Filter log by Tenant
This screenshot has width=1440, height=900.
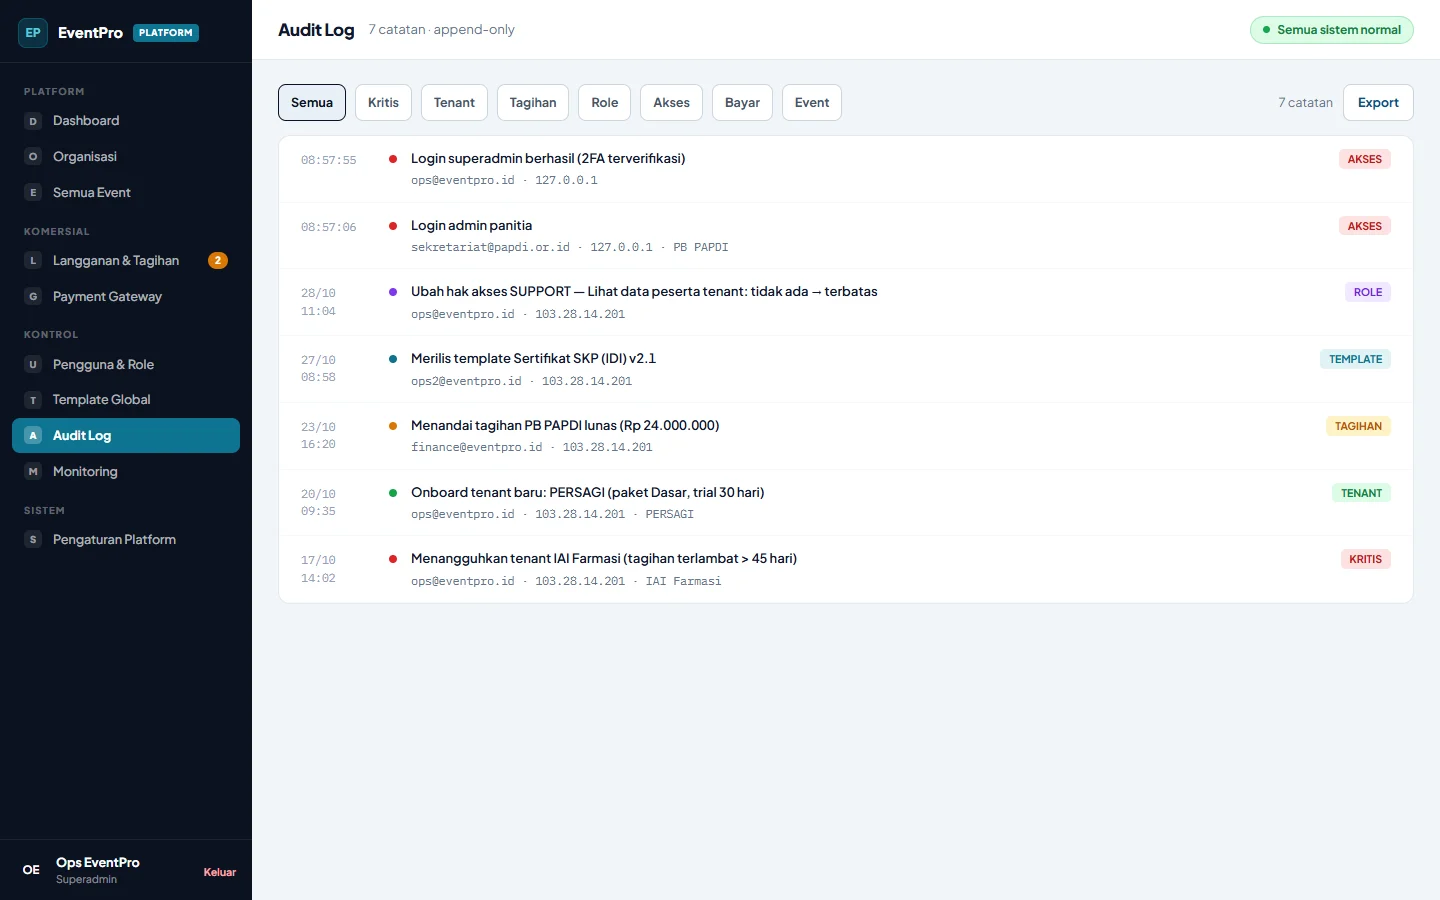tap(454, 102)
